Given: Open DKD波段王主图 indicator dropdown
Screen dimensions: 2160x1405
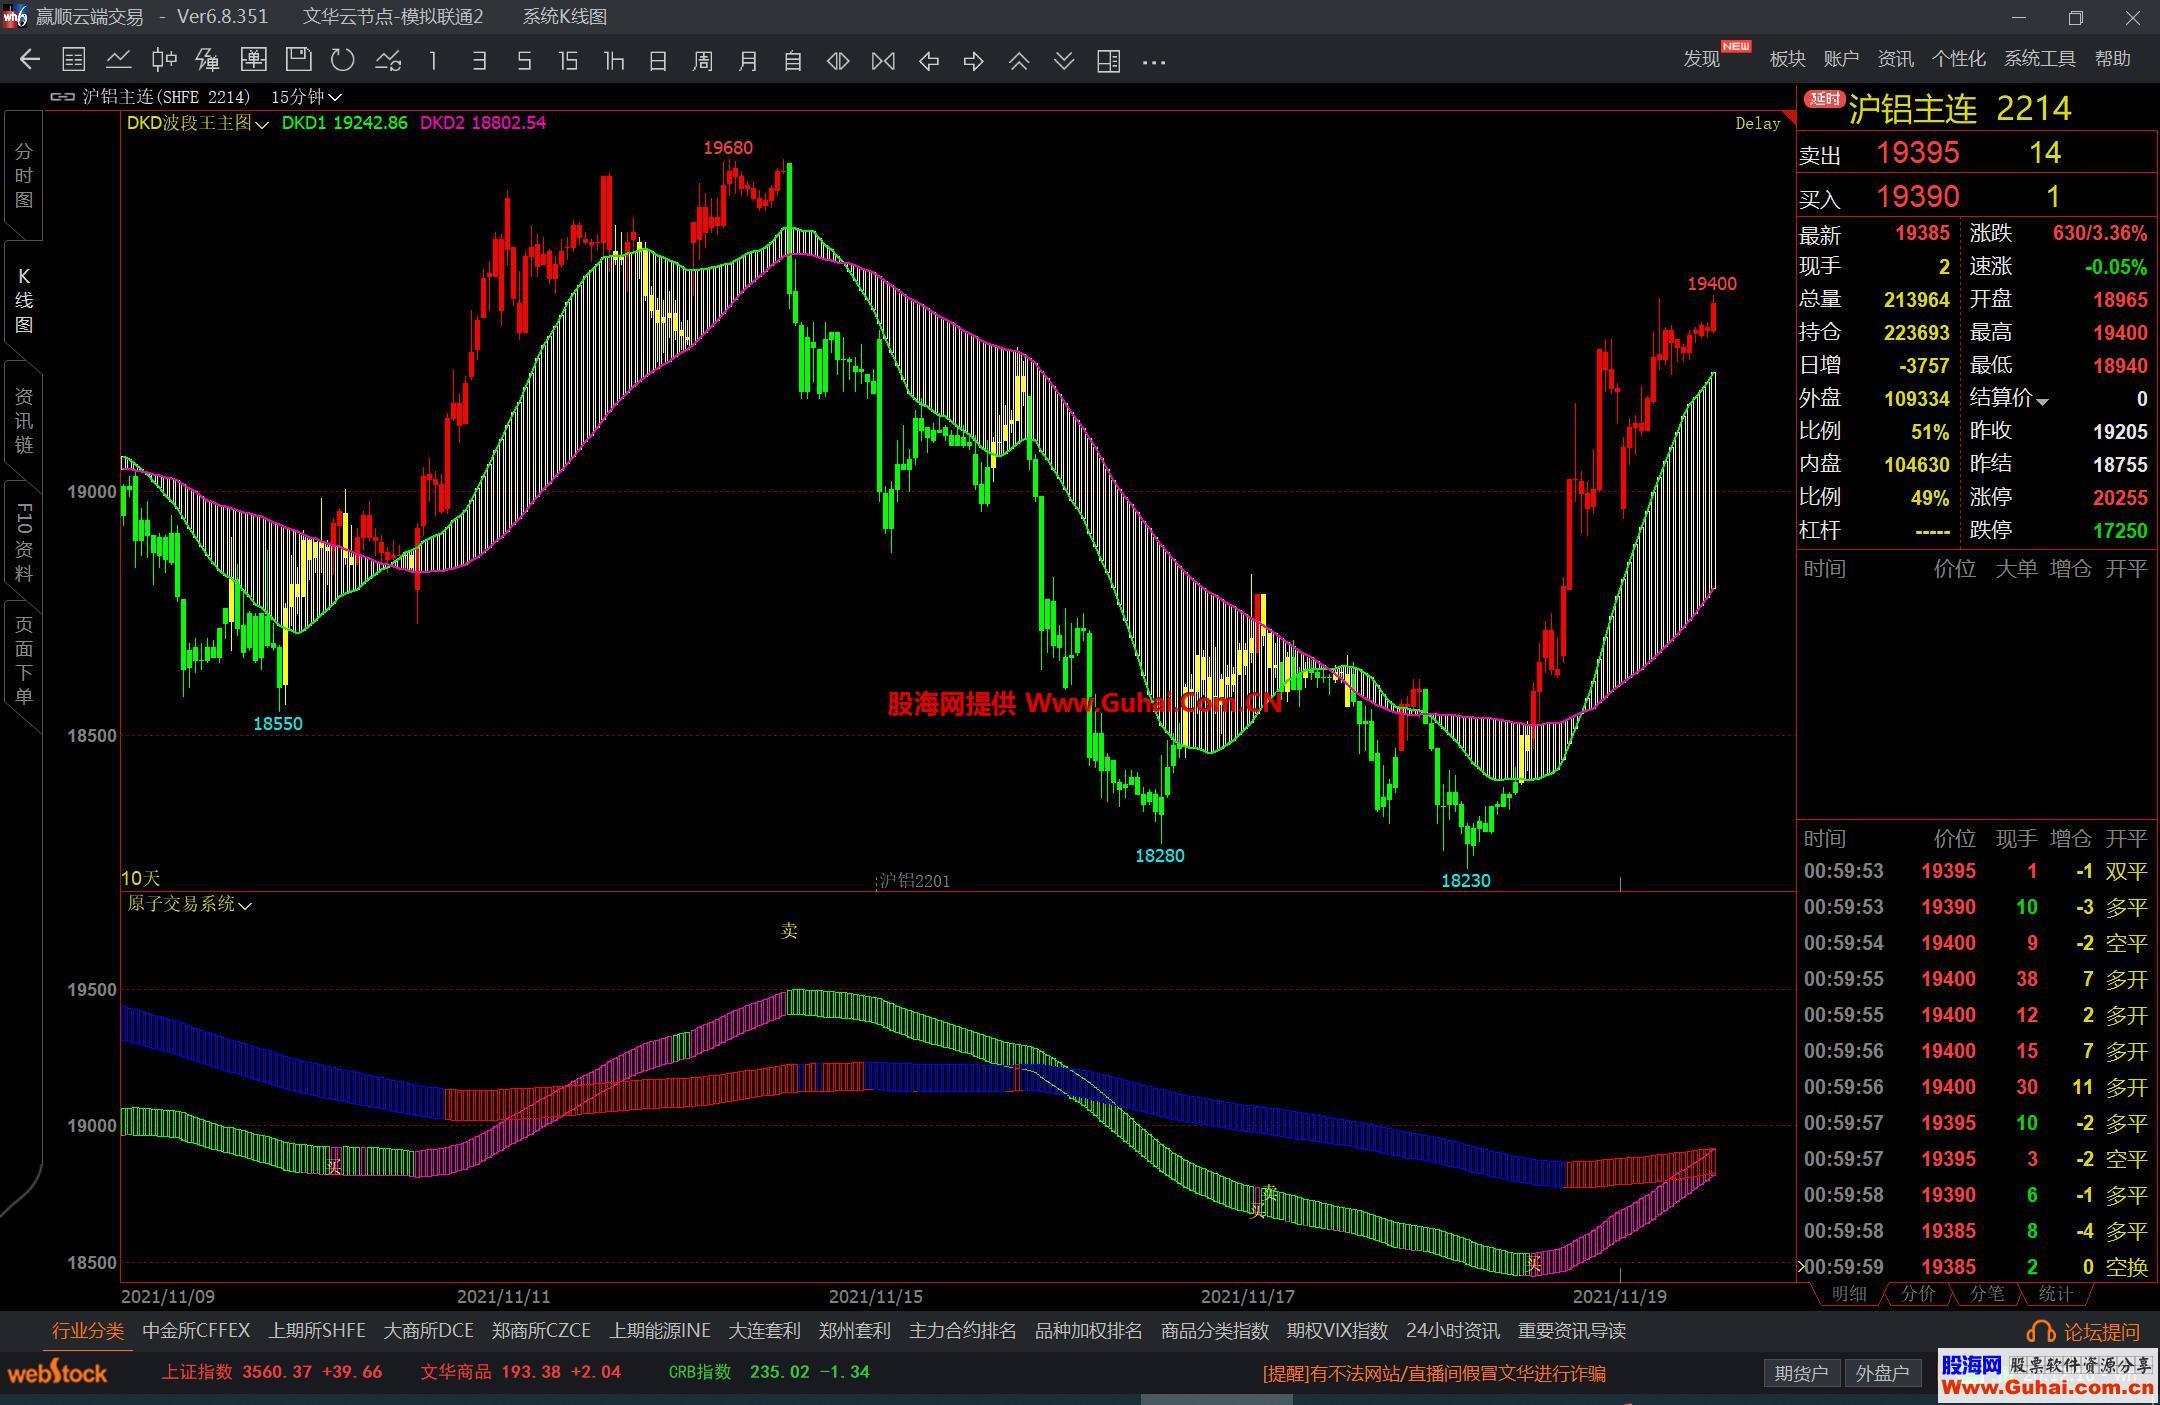Looking at the screenshot, I should click(x=198, y=123).
